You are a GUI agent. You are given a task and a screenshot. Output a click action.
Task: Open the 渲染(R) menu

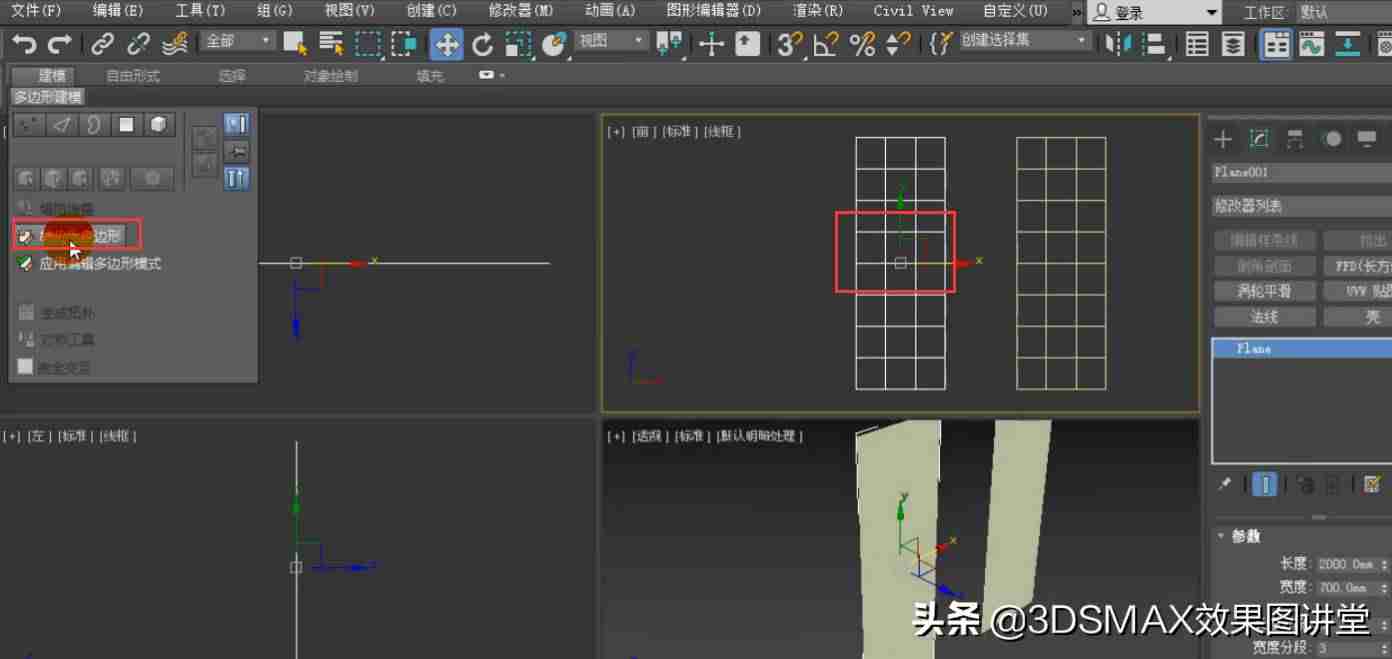point(818,11)
